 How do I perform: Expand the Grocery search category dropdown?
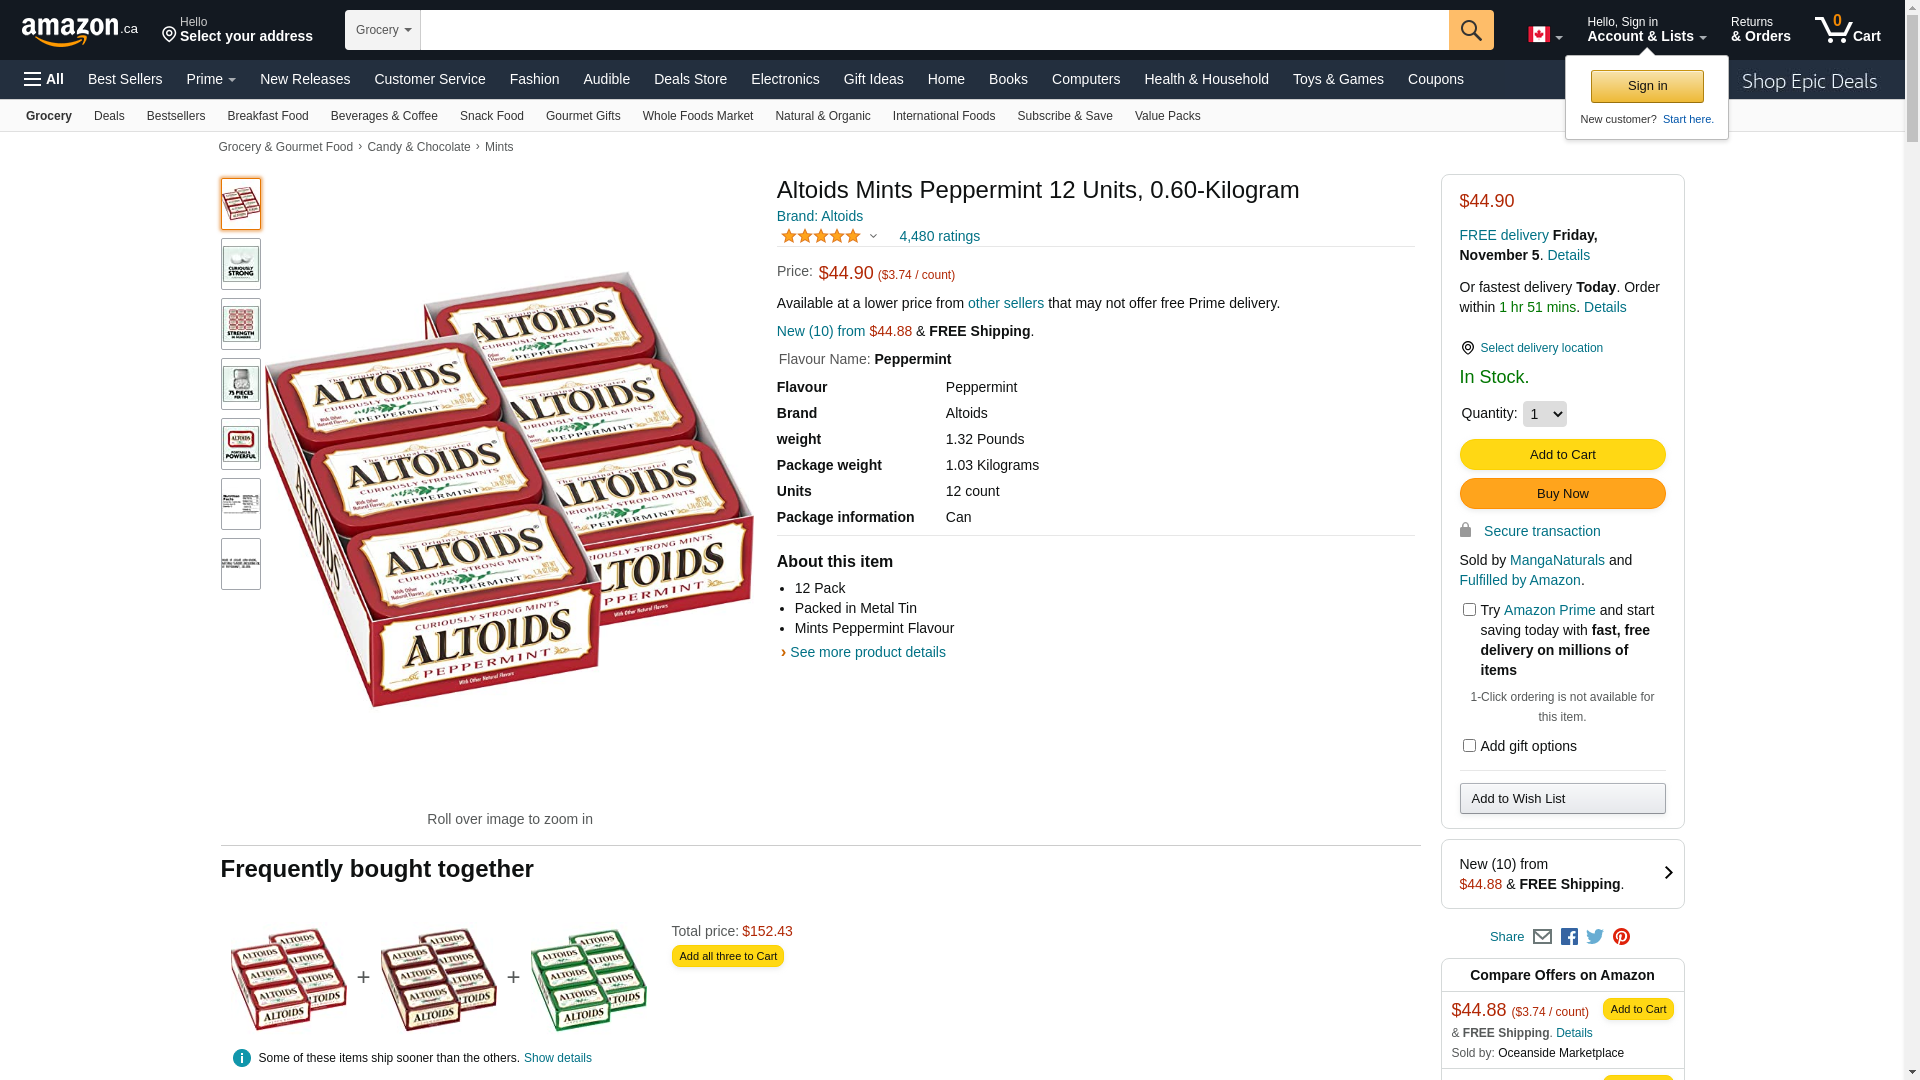point(383,30)
